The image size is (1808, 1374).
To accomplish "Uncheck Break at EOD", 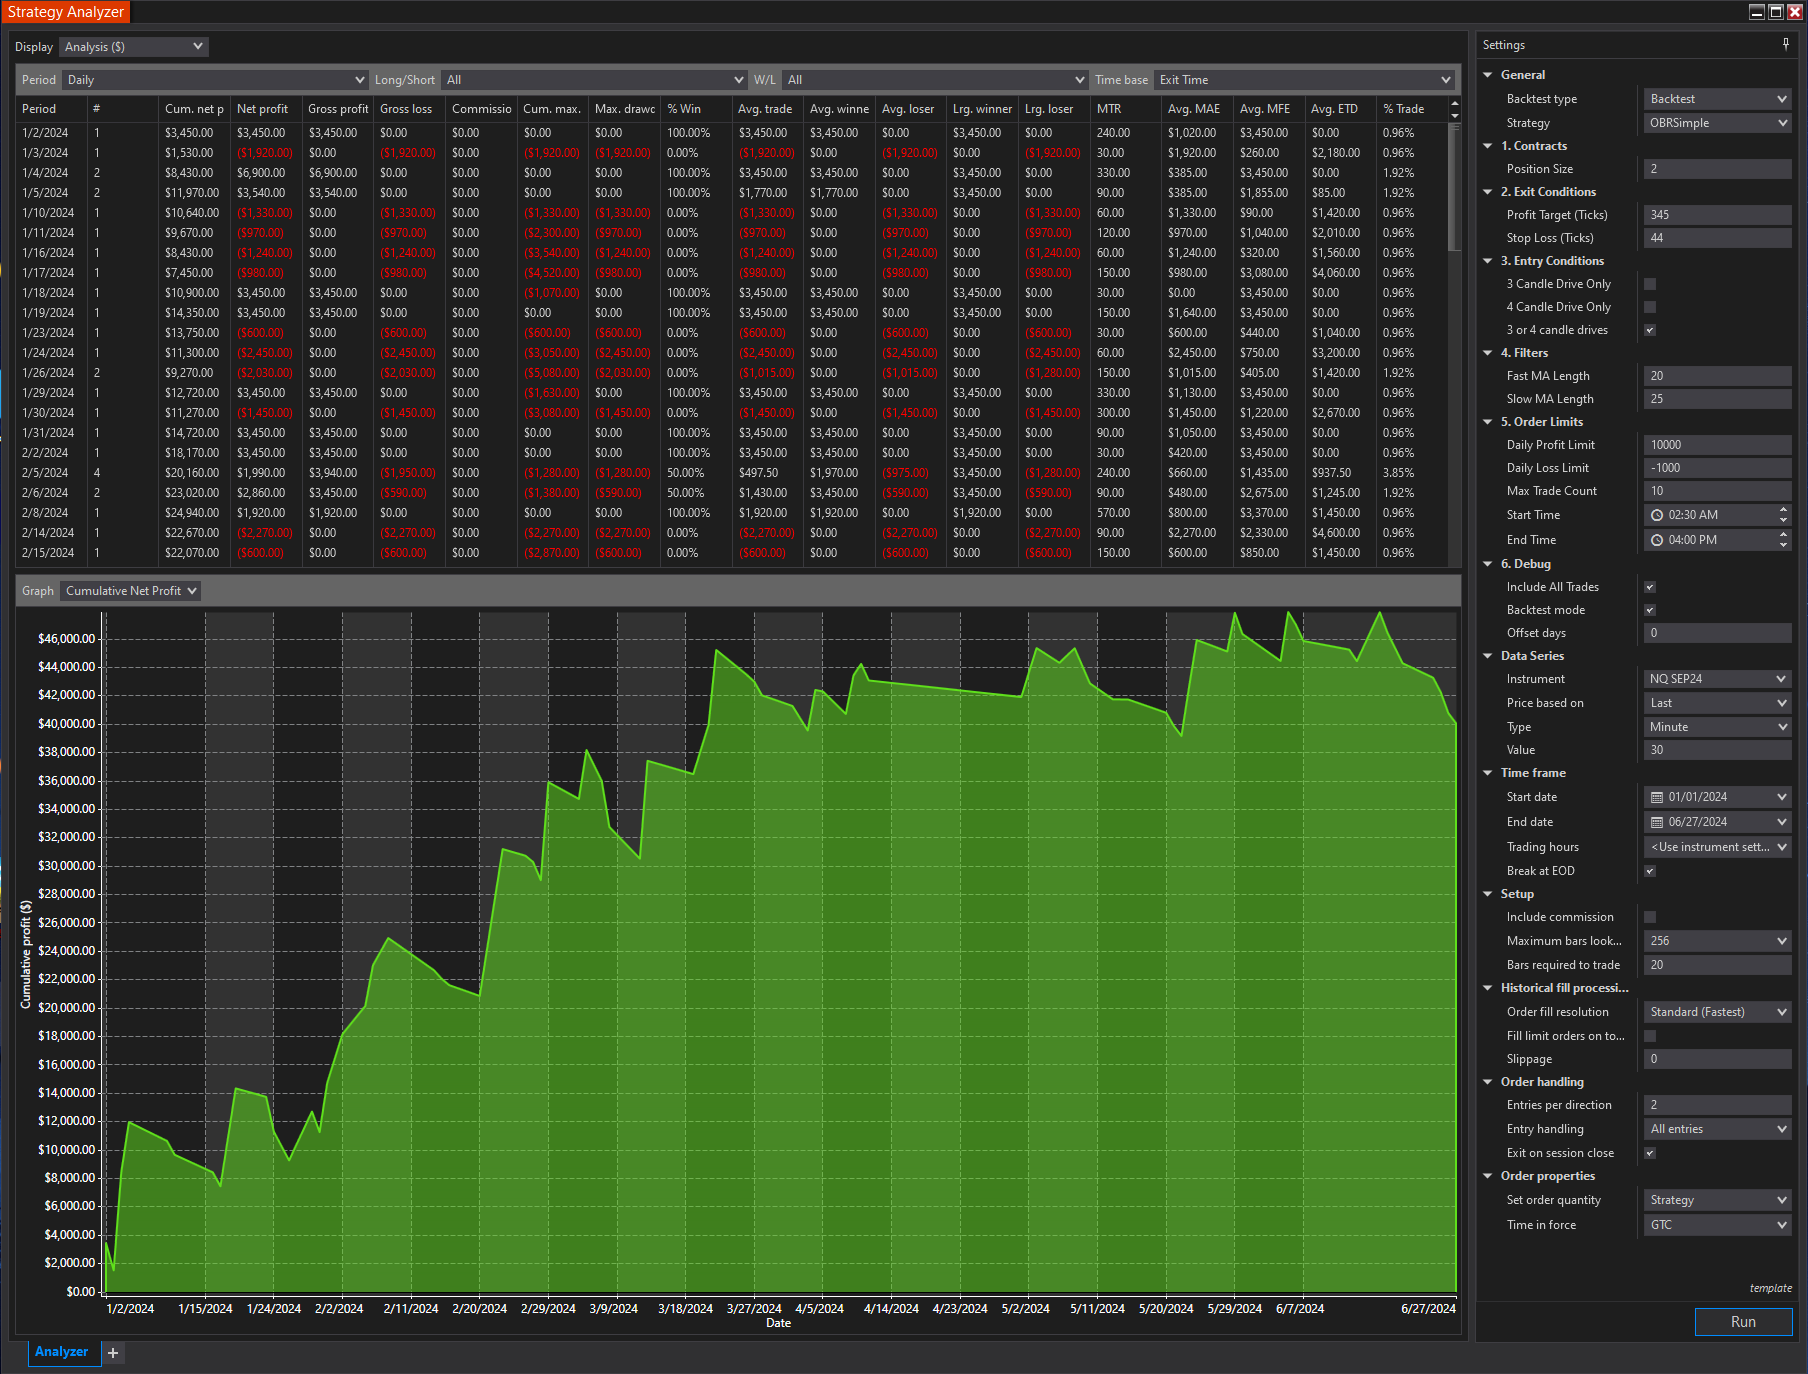I will click(x=1649, y=870).
